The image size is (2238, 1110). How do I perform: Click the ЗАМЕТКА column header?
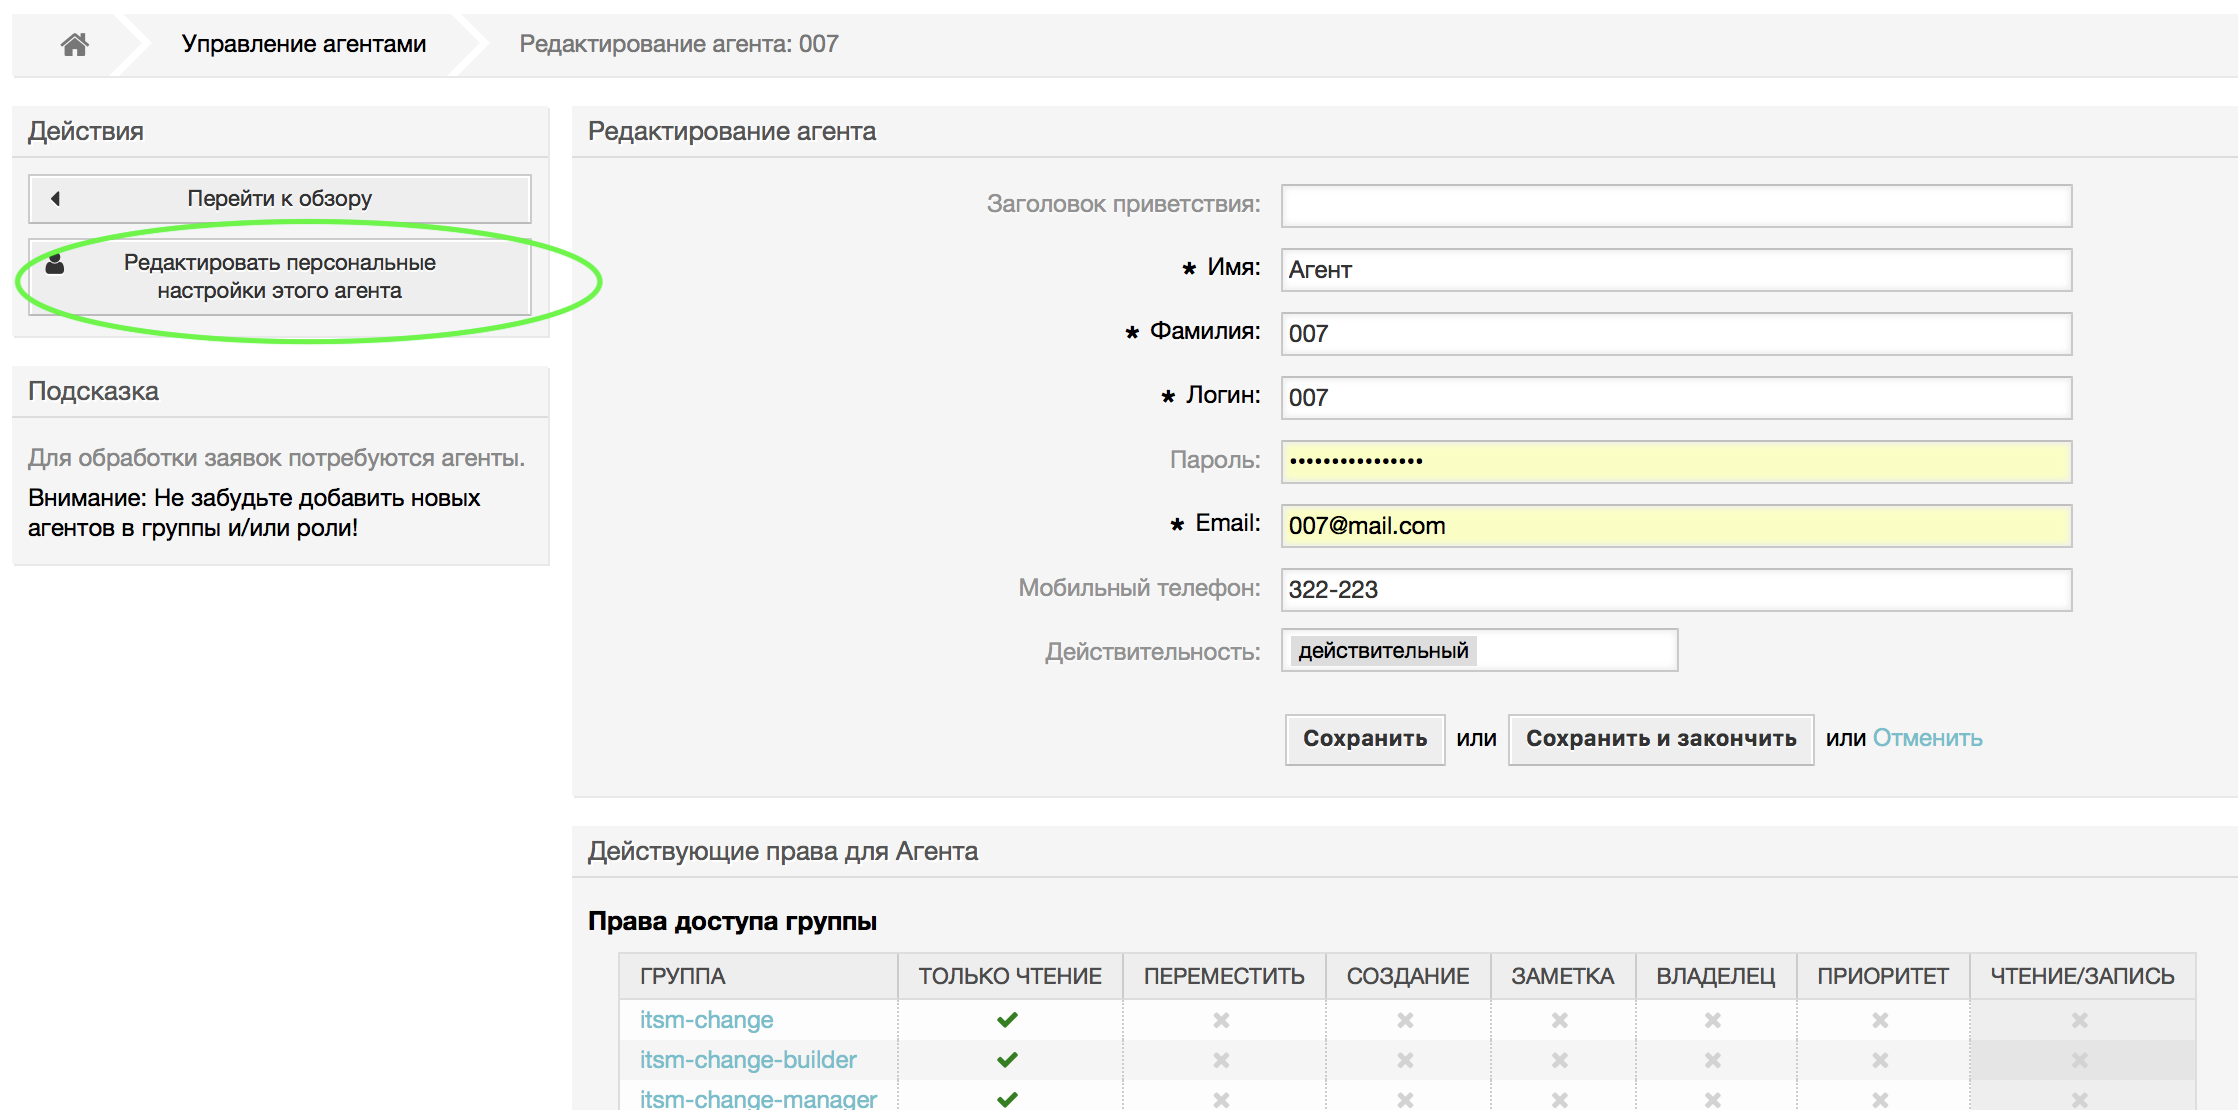coord(1562,976)
